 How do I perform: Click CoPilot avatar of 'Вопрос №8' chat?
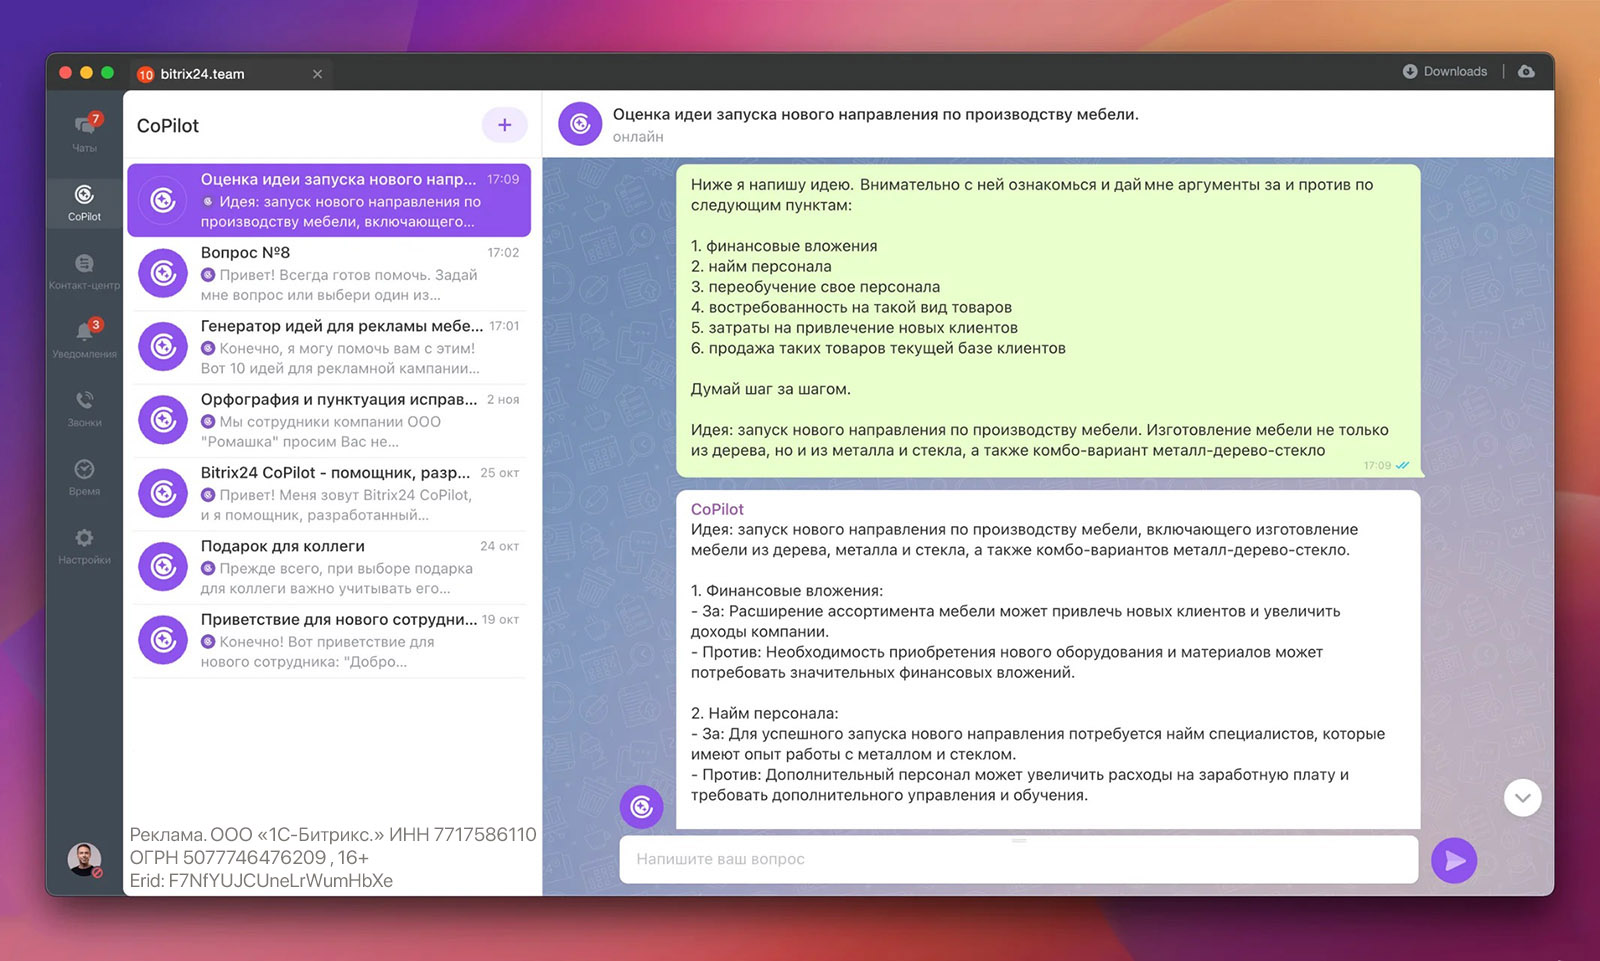(x=163, y=273)
